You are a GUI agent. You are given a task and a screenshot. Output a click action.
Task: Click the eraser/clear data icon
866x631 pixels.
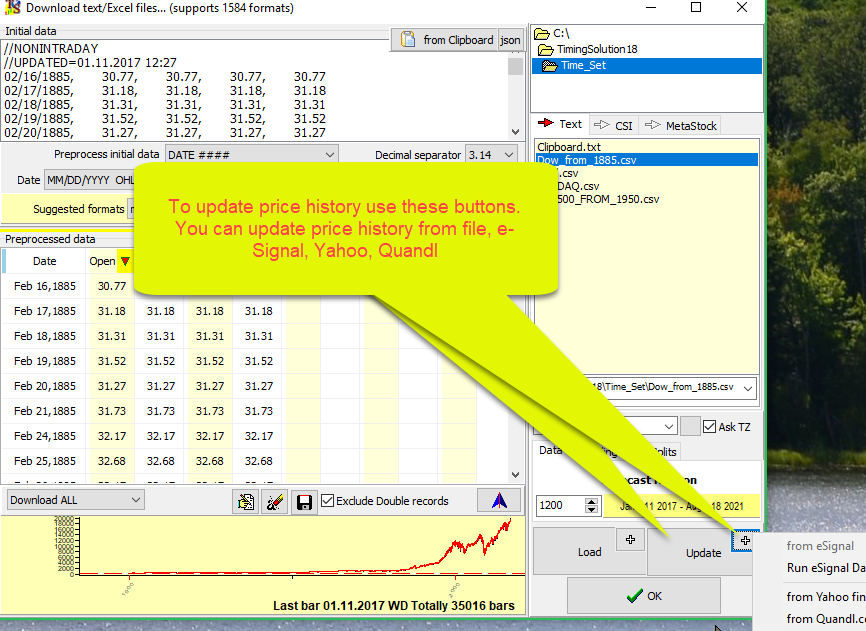274,501
